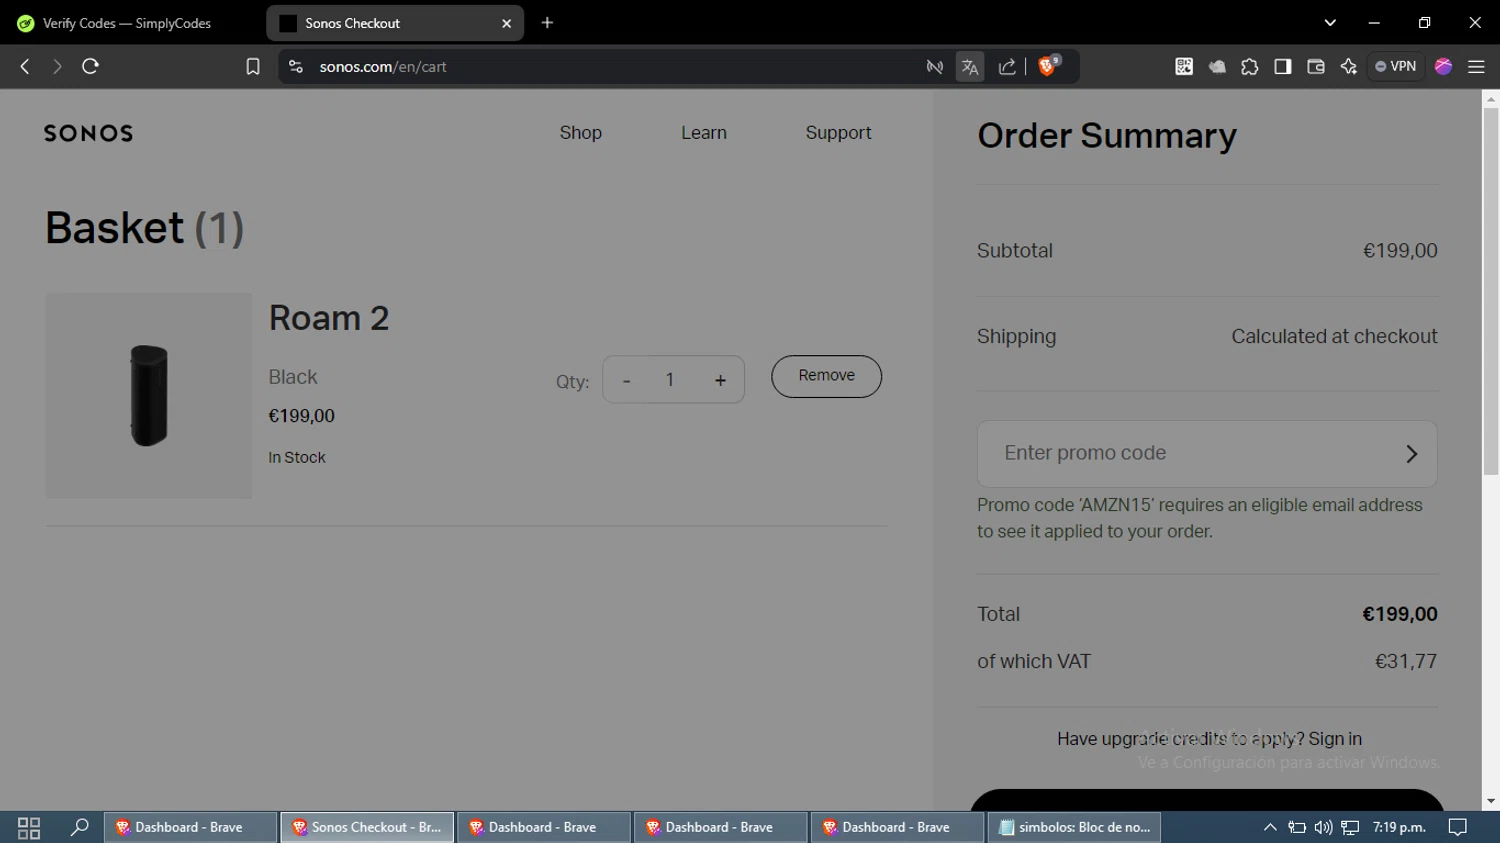This screenshot has height=843, width=1500.
Task: Click the SONOS logo
Action: (88, 133)
